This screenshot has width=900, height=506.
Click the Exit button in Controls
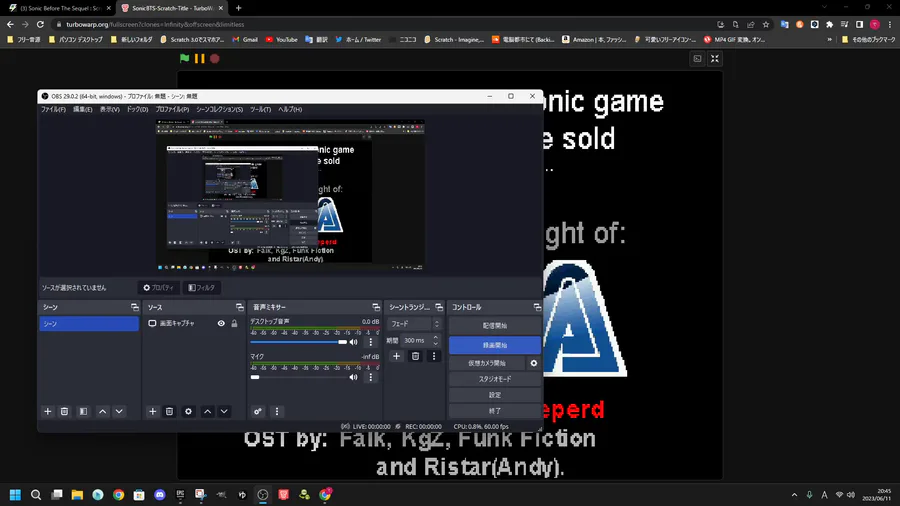[x=495, y=411]
